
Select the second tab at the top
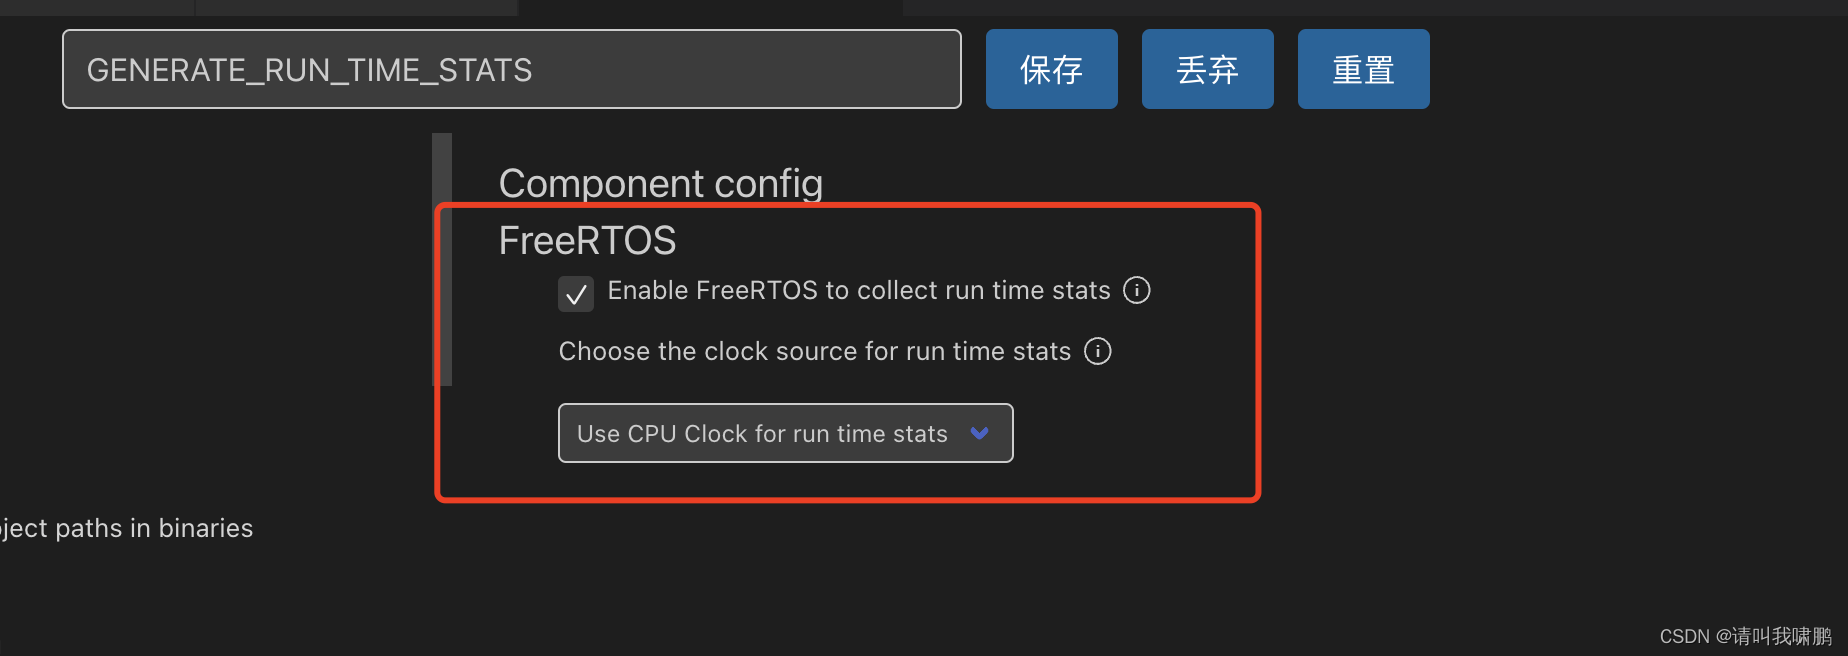click(x=355, y=7)
